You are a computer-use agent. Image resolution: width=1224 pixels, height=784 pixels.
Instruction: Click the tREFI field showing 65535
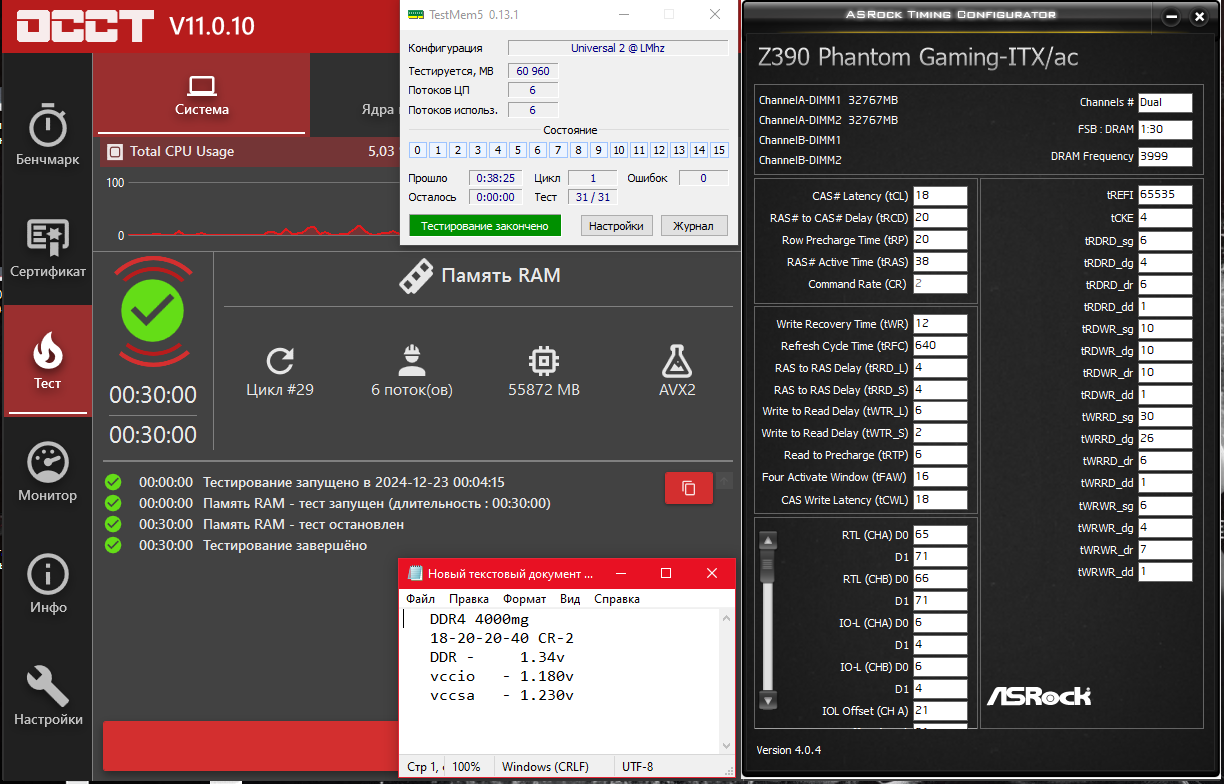coord(1165,196)
